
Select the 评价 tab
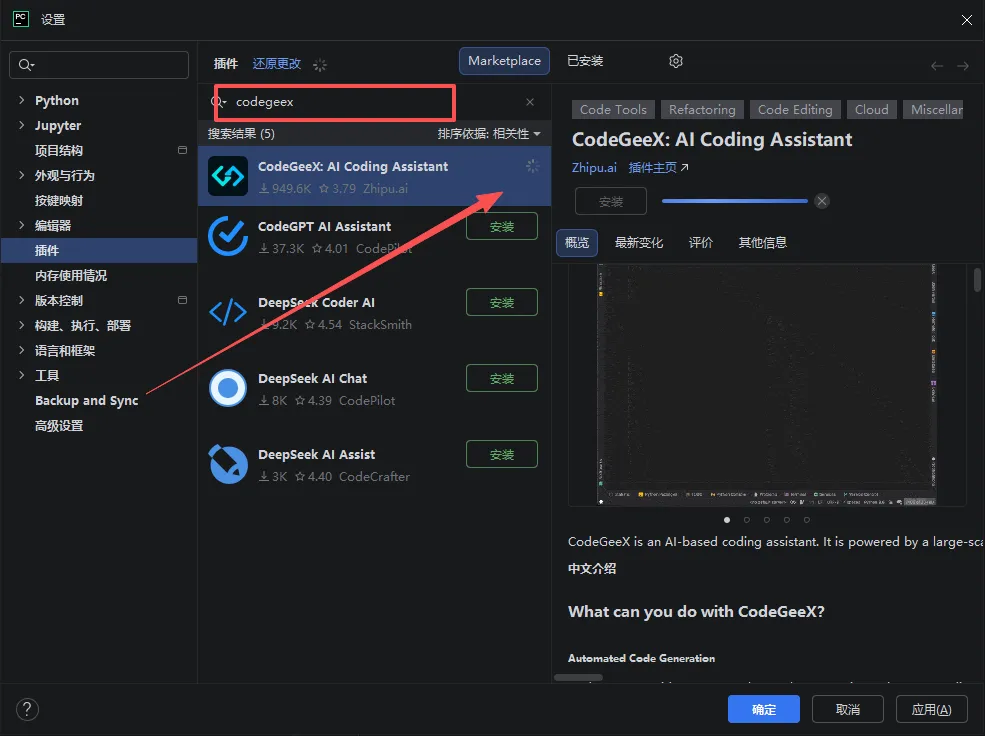[x=700, y=242]
